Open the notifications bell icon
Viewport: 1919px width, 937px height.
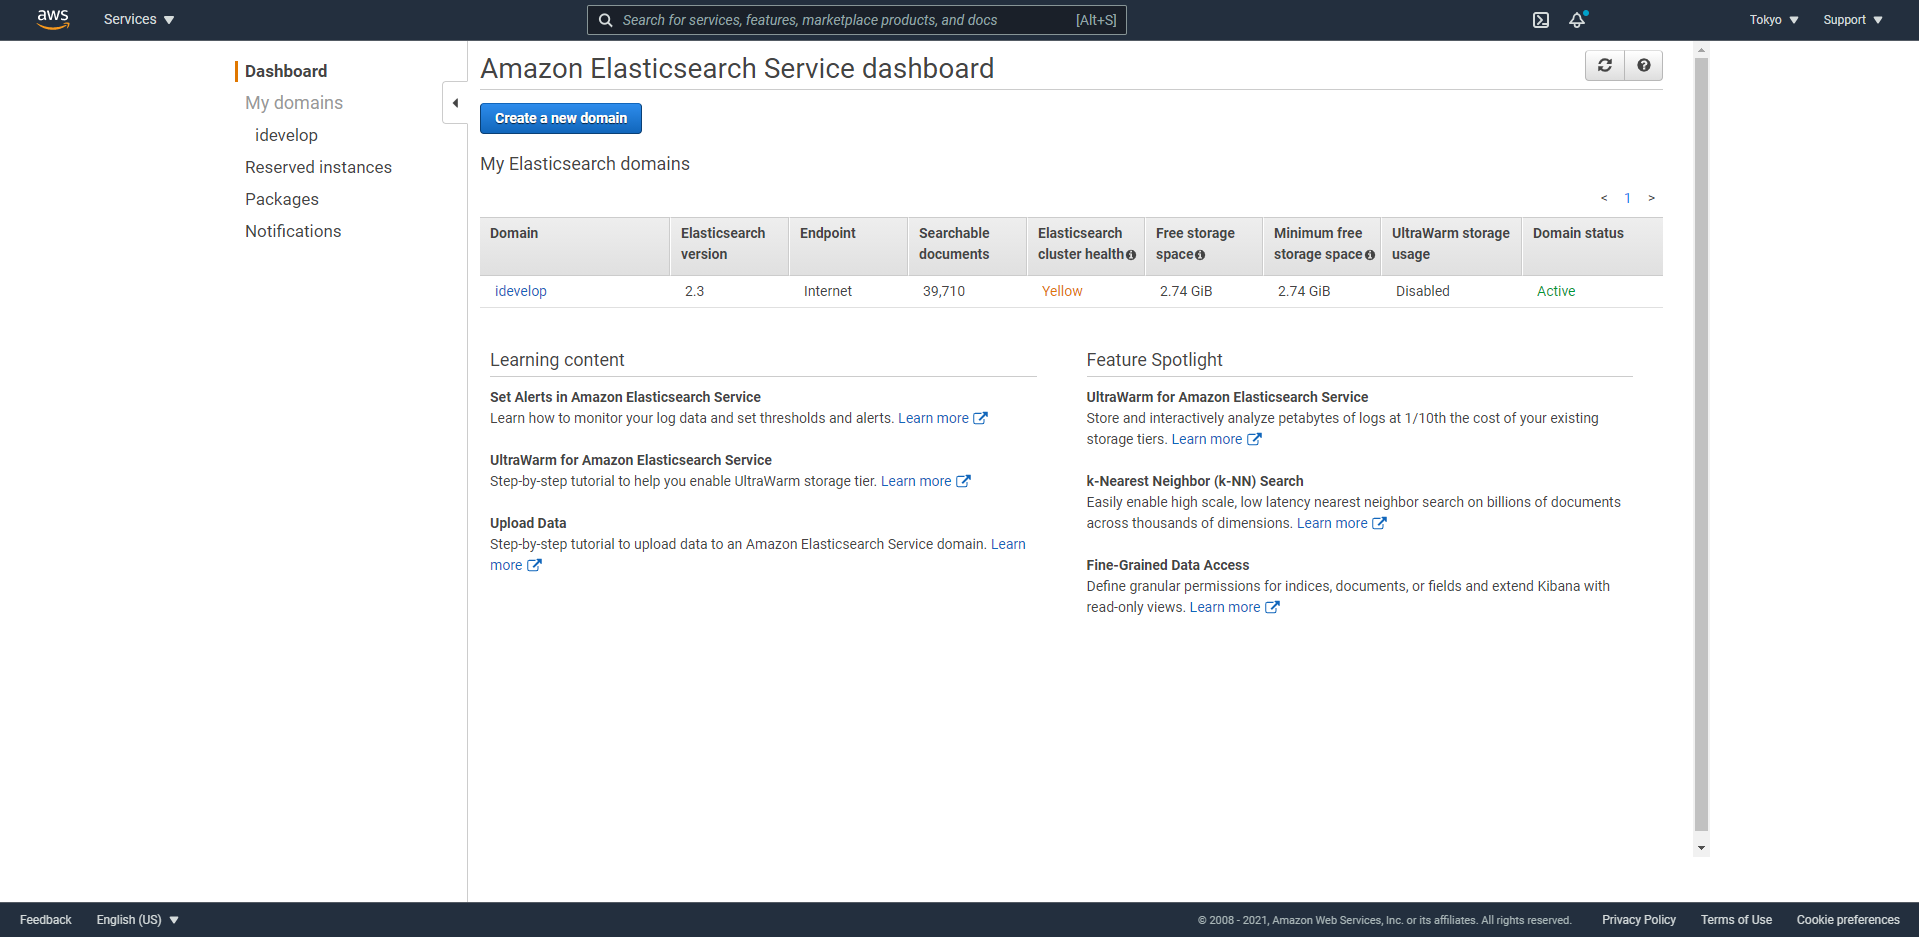click(1577, 20)
